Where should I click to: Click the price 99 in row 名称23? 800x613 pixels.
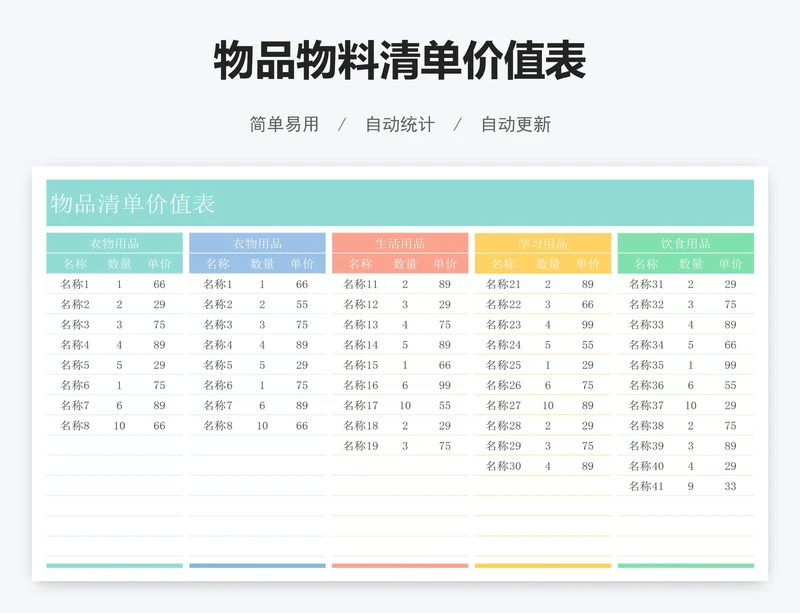pos(587,325)
